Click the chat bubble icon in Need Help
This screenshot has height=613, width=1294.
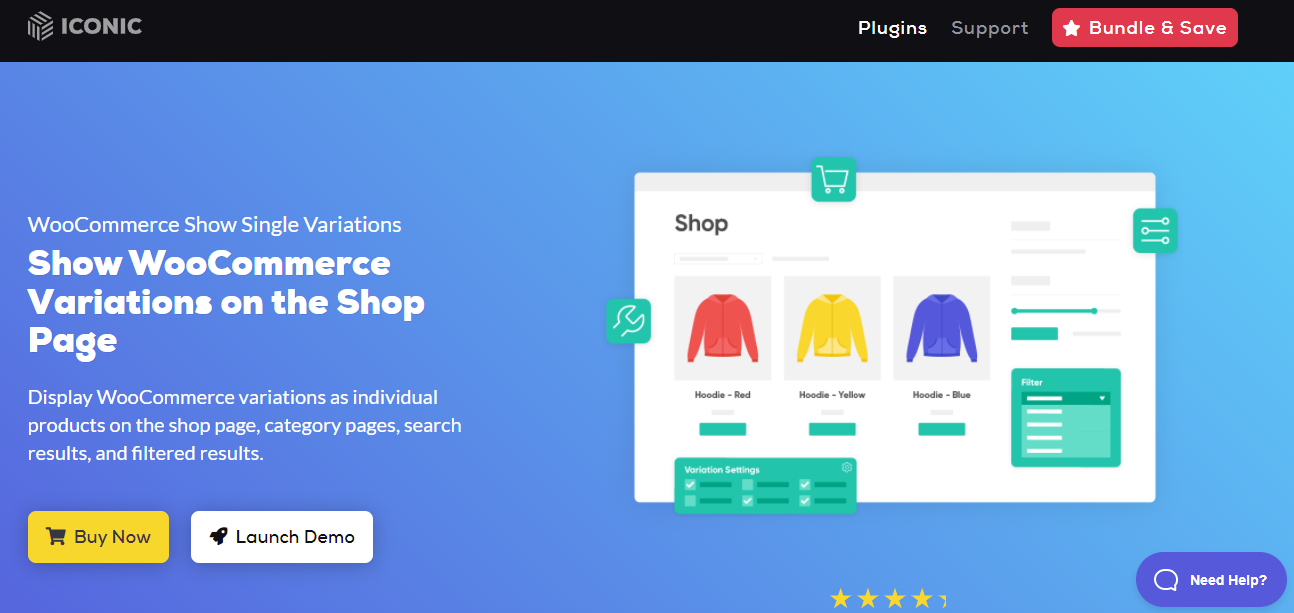tap(1166, 580)
